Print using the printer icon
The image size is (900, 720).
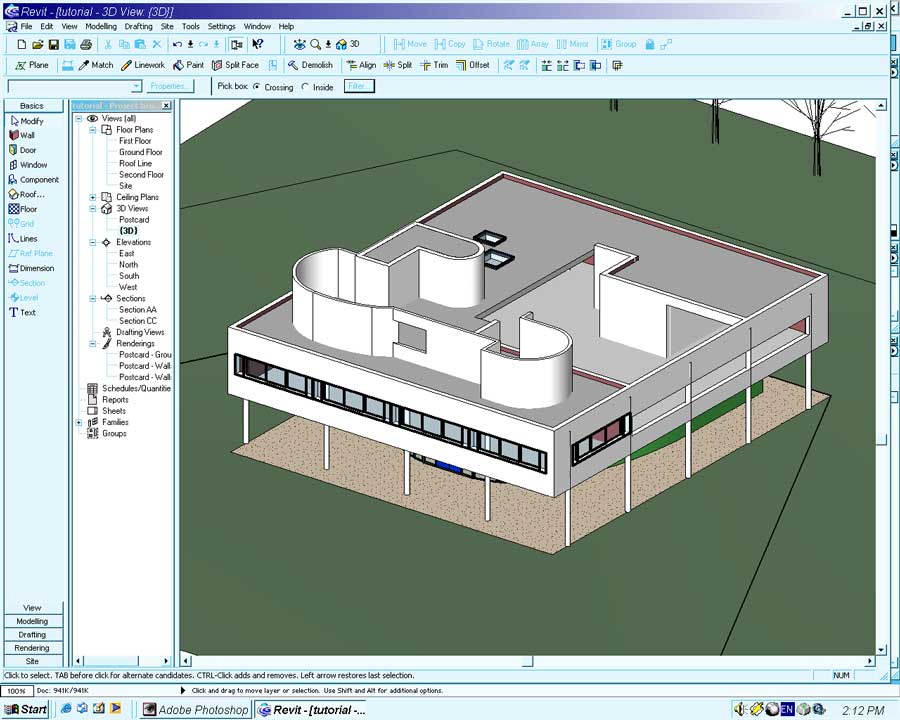(86, 44)
